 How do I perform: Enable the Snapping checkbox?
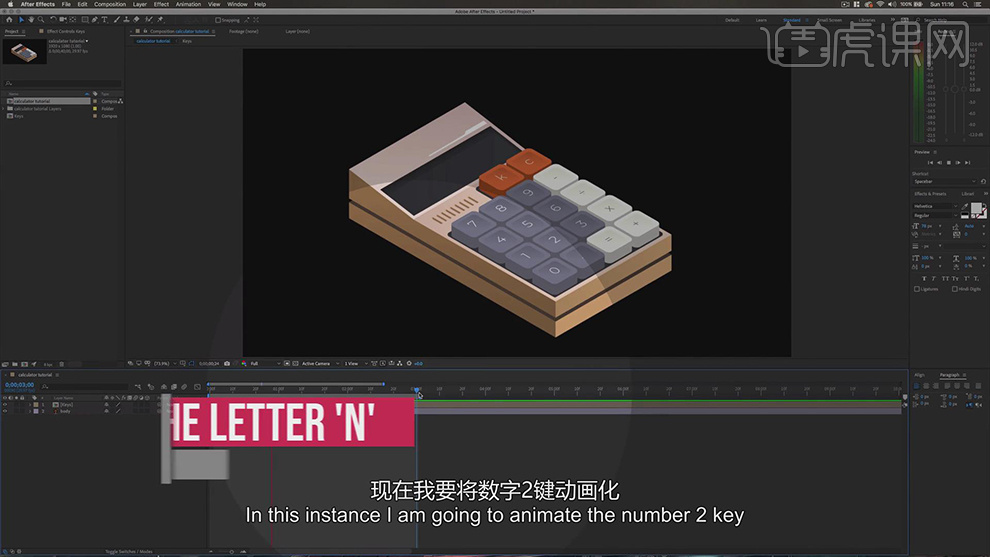218,20
